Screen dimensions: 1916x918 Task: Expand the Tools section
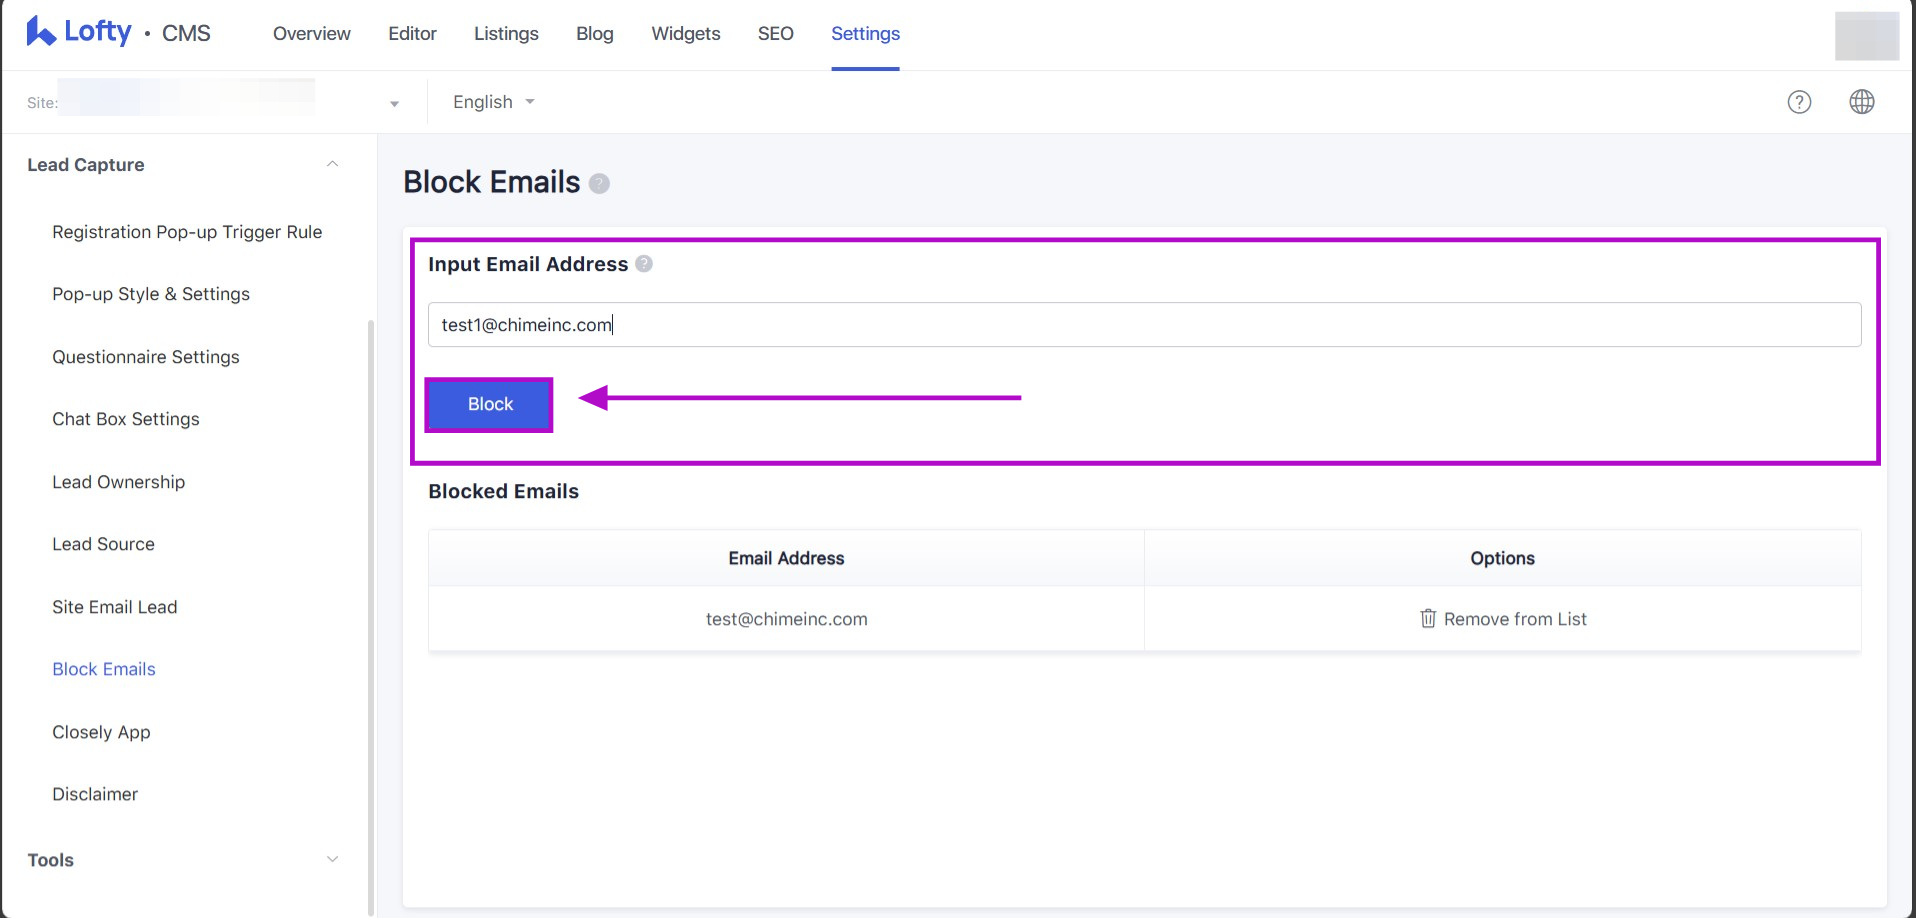332,860
